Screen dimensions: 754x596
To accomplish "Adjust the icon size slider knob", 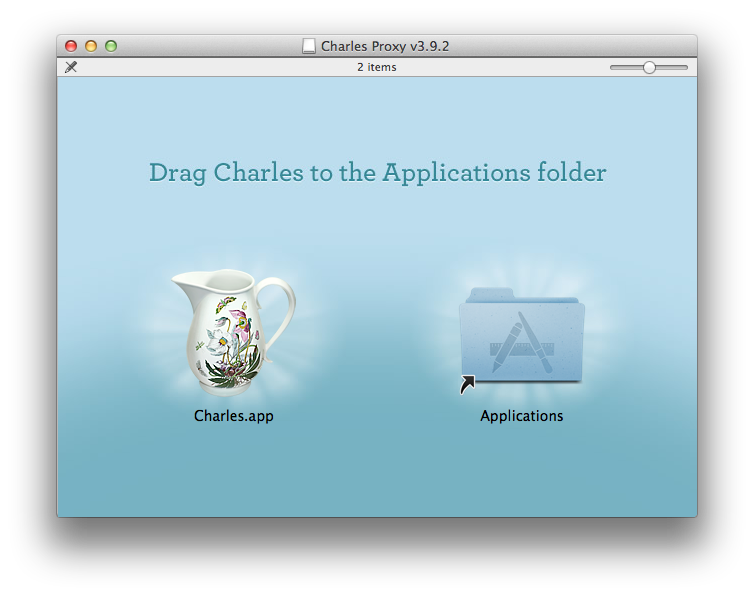I will (x=649, y=67).
